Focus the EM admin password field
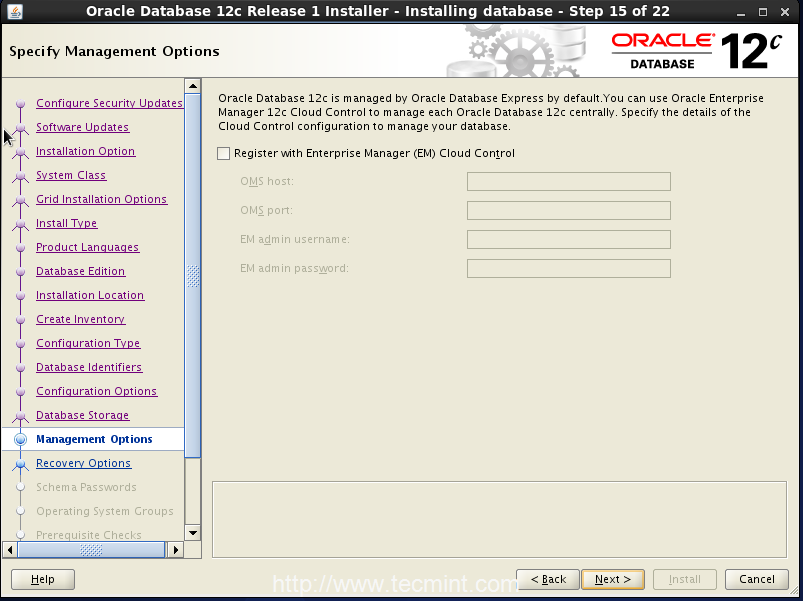 568,268
